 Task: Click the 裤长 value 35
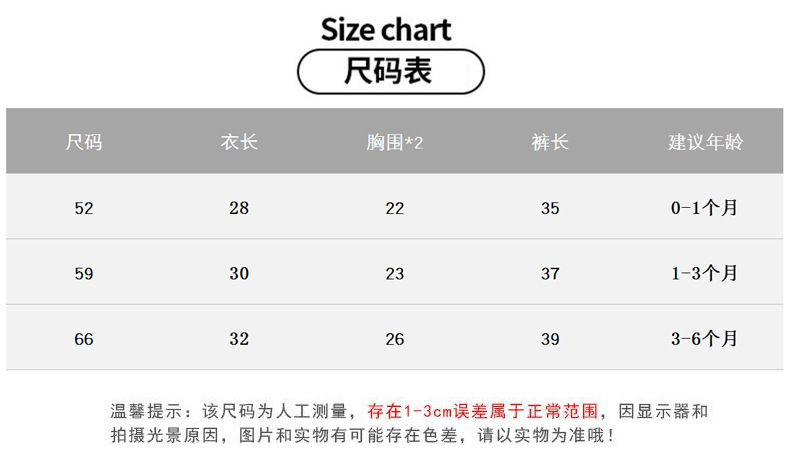[x=550, y=208]
